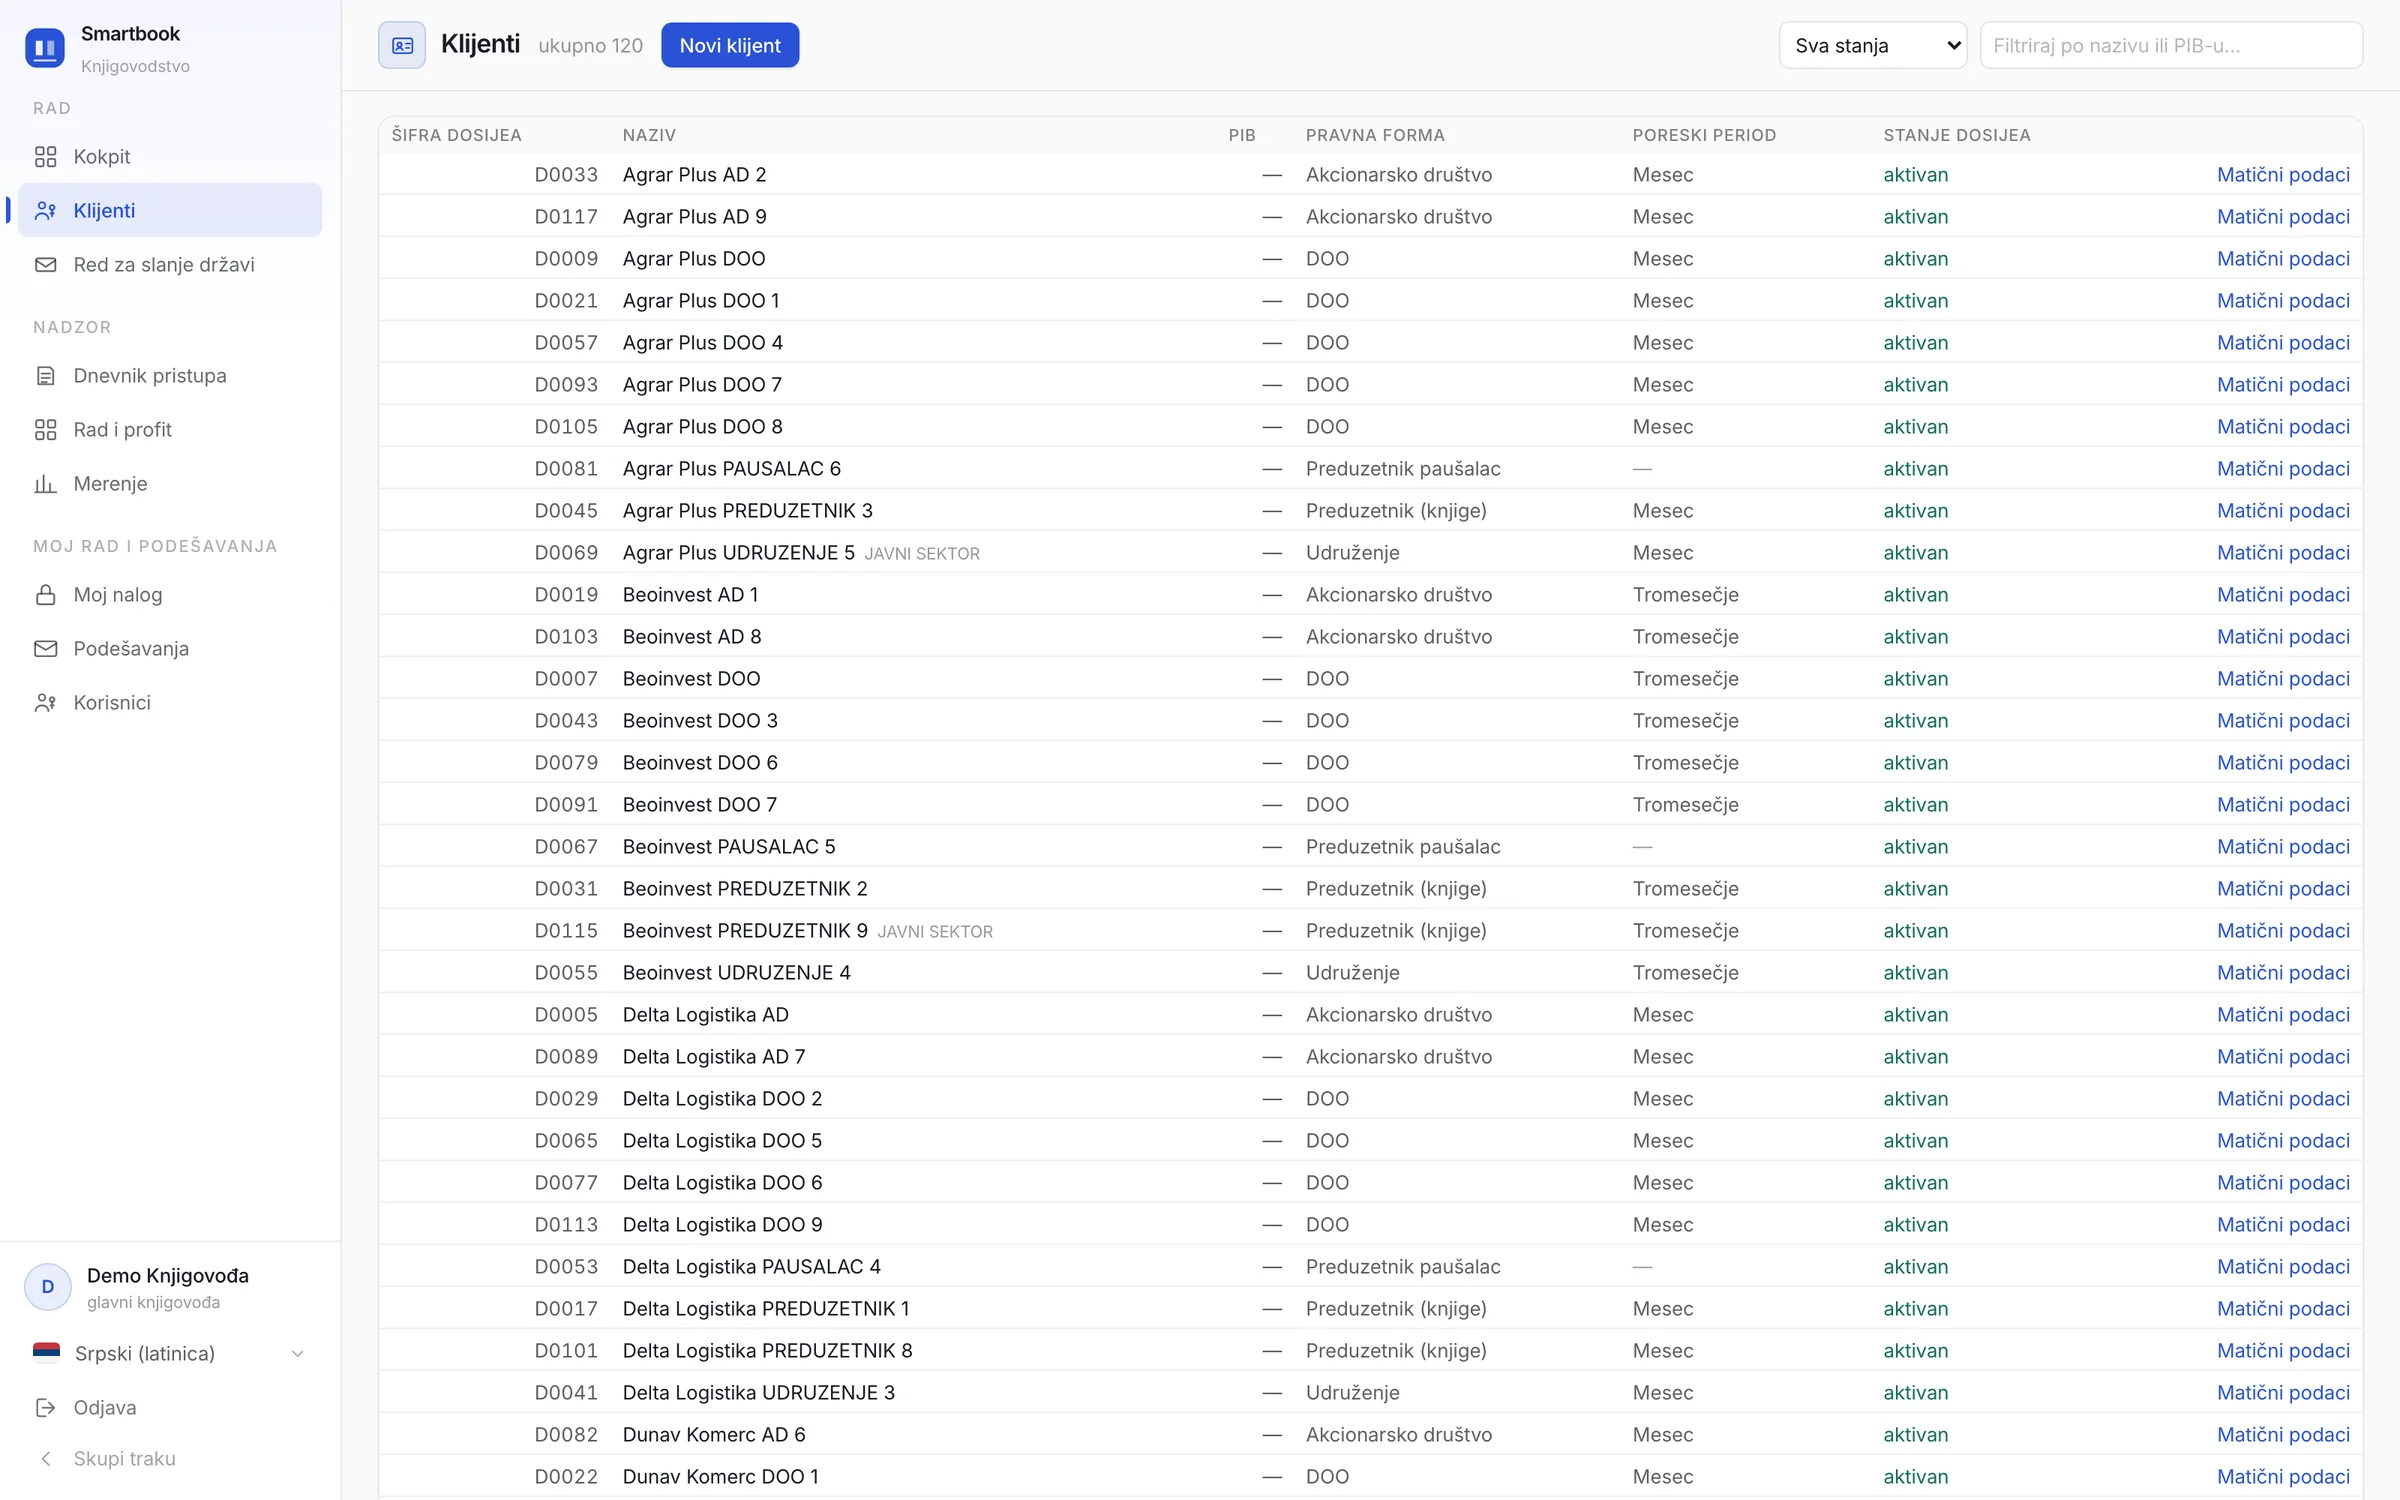Select client name Beoinvest PREDUZETNIK 9
This screenshot has width=2400, height=1500.
(x=745, y=931)
